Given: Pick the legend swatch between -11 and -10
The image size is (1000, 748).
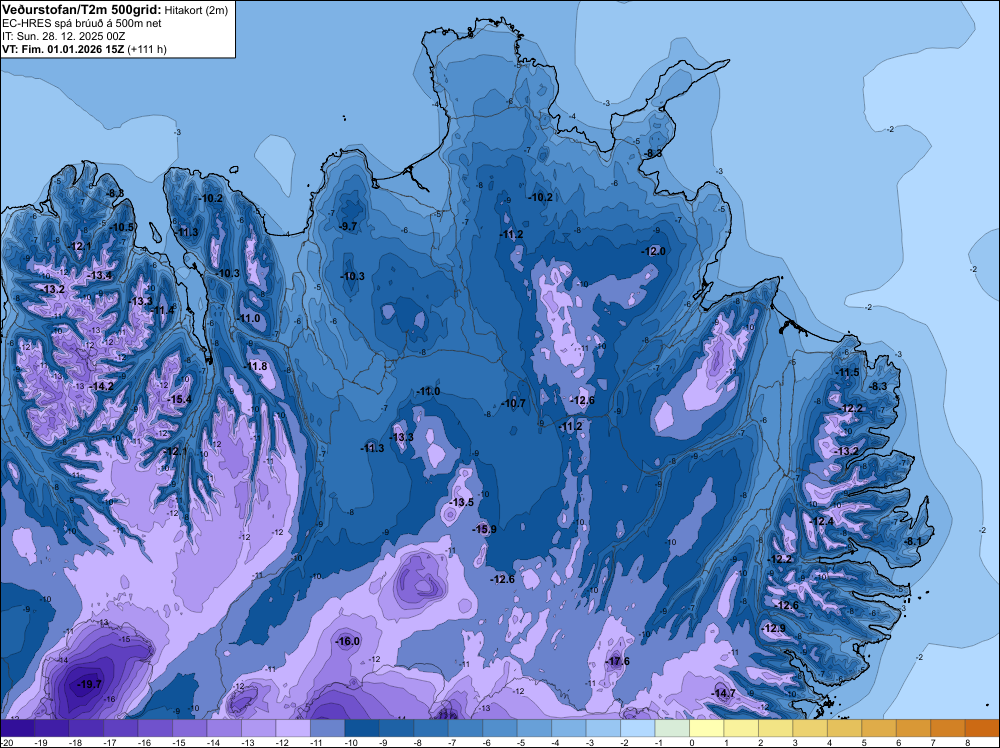Looking at the screenshot, I should point(327,728).
